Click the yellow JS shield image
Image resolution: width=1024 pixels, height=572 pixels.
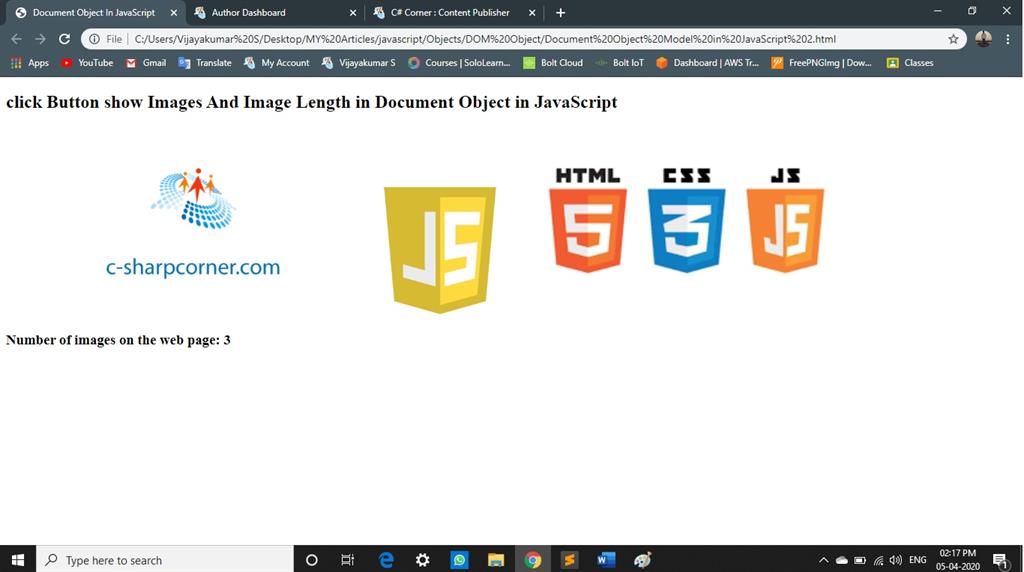(x=440, y=250)
